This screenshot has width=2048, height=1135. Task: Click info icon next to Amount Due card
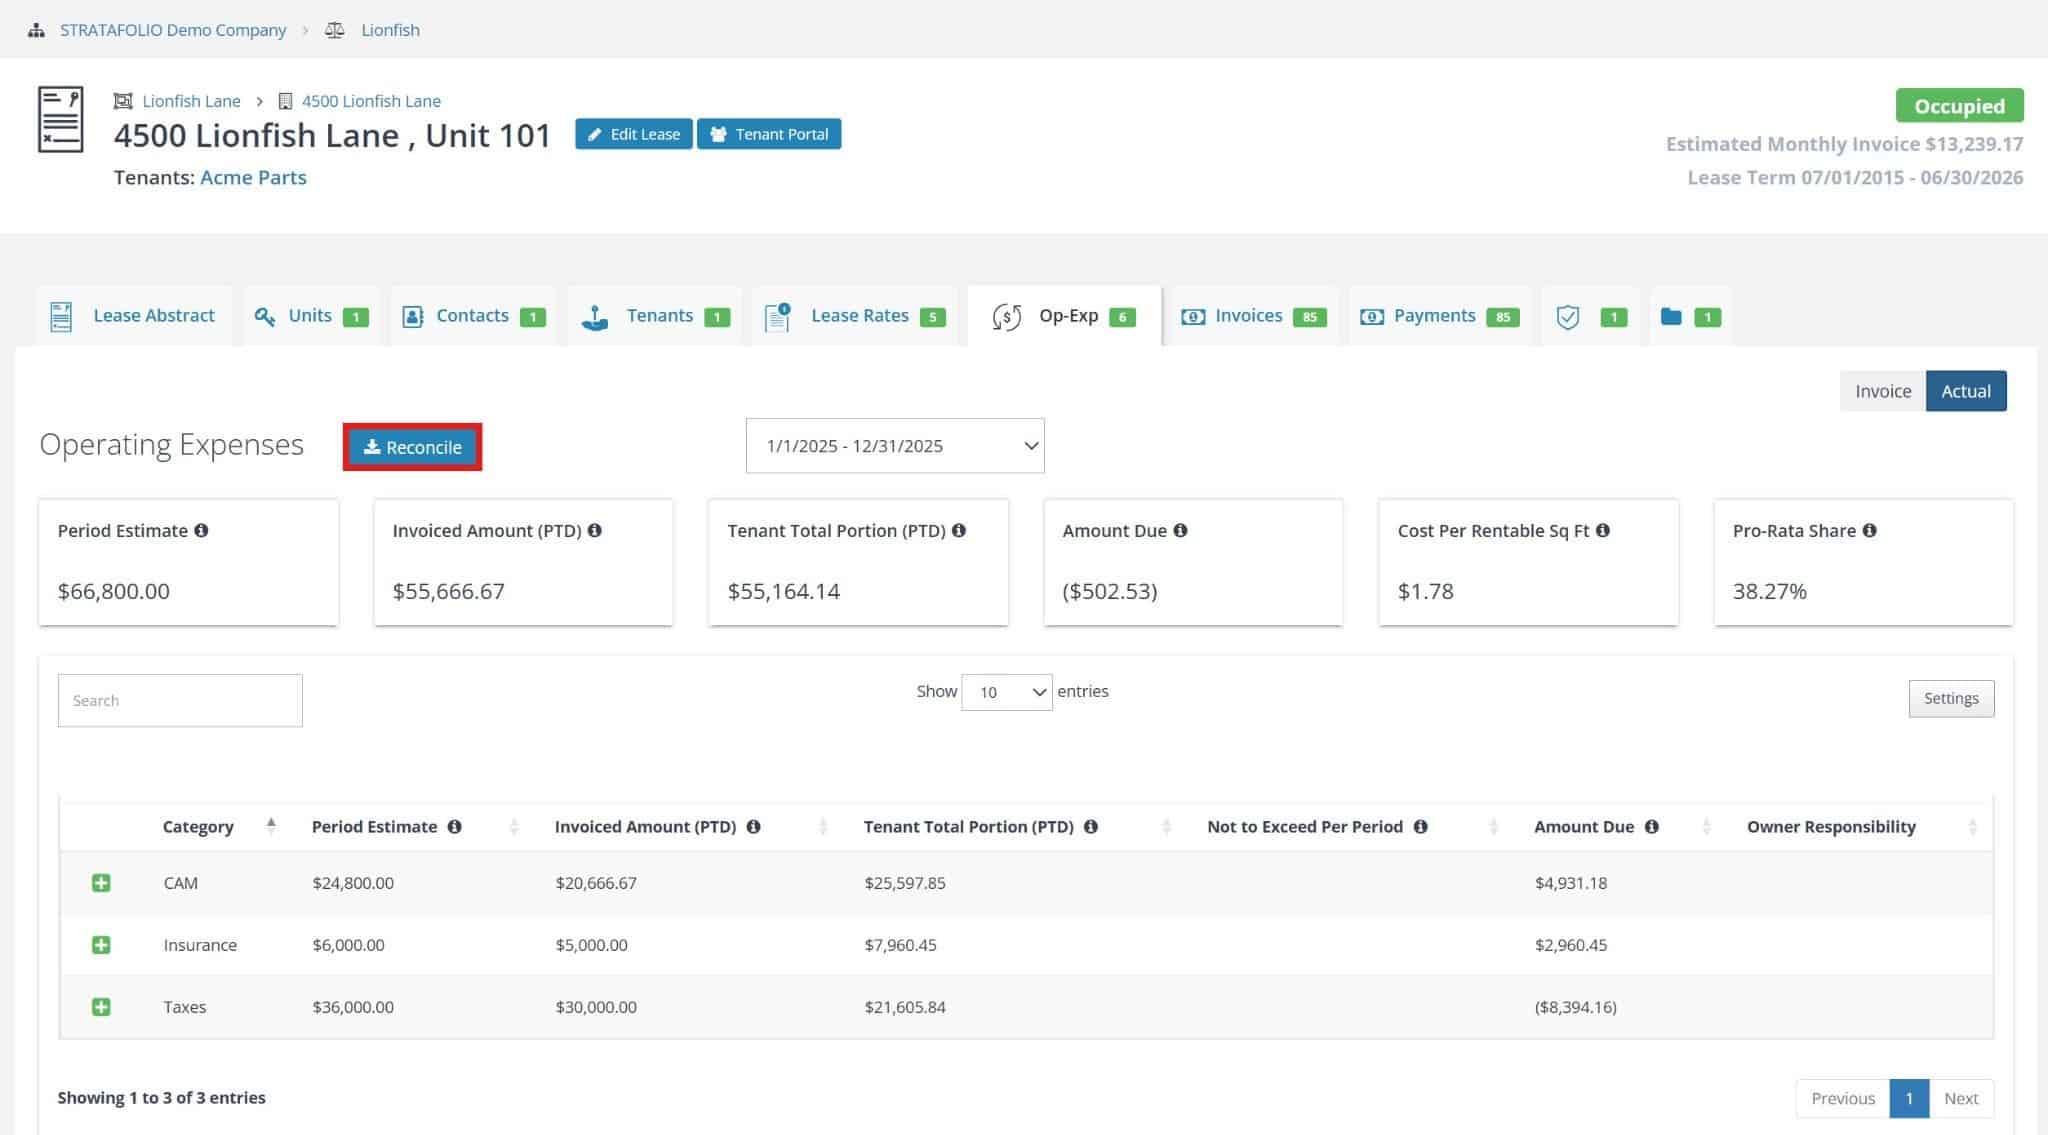1180,530
